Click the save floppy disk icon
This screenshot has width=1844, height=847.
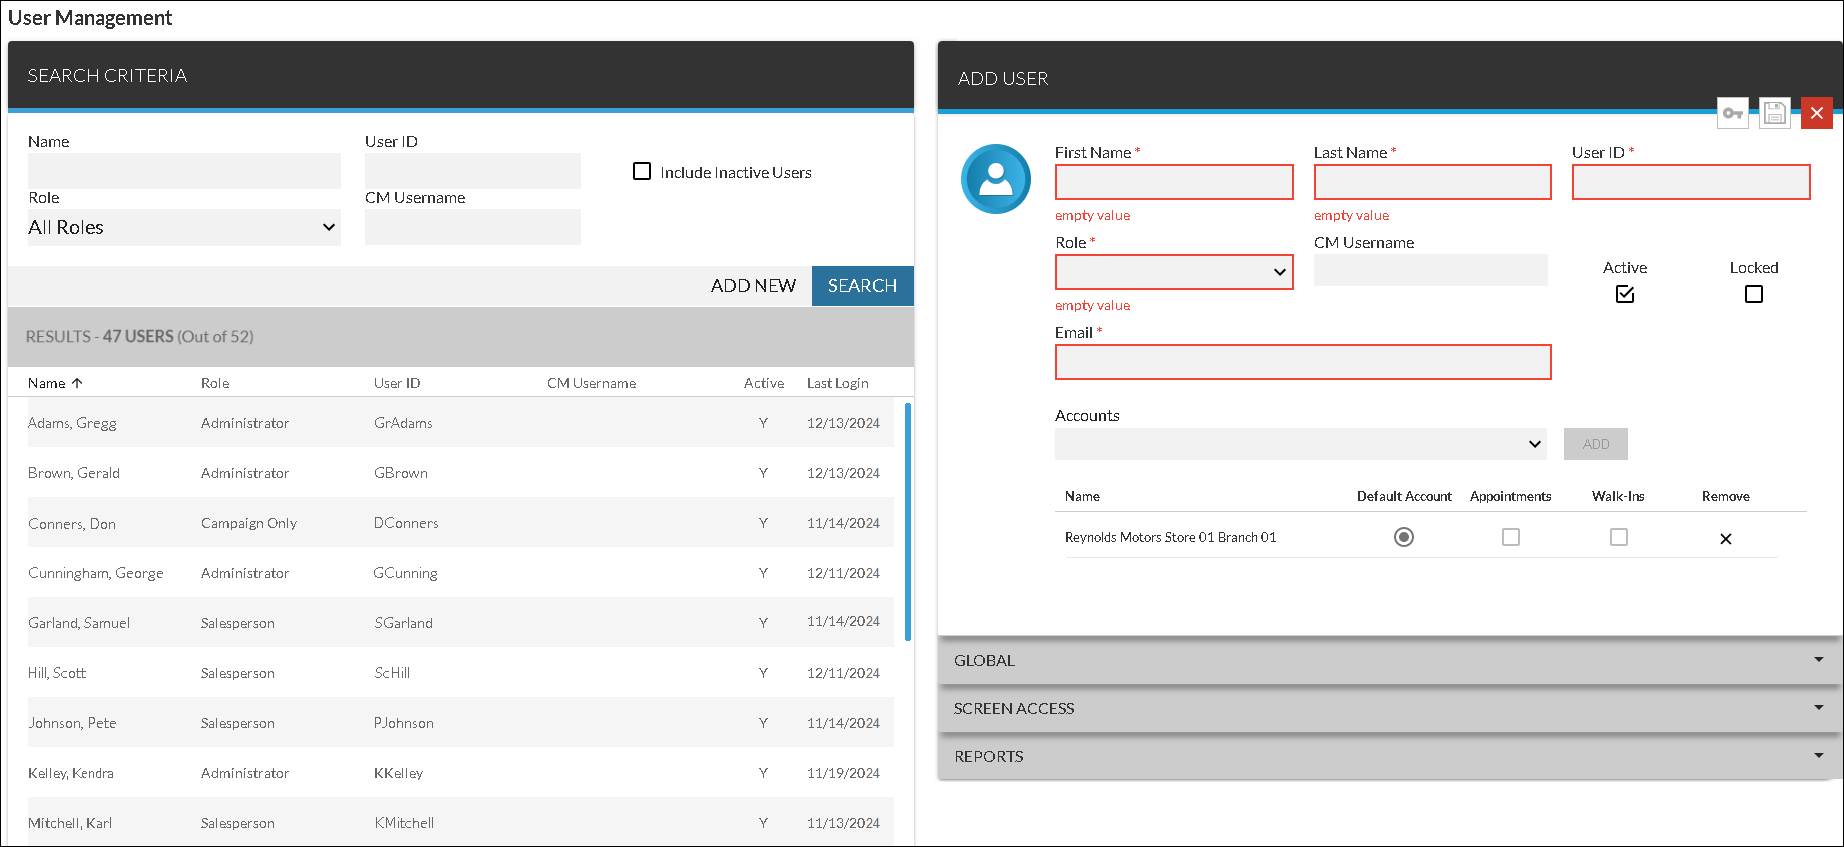1775,113
